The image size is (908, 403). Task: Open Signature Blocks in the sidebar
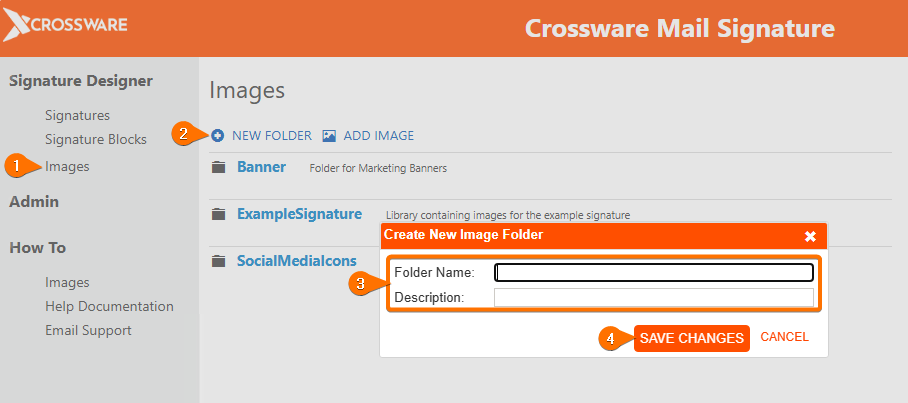pos(95,139)
